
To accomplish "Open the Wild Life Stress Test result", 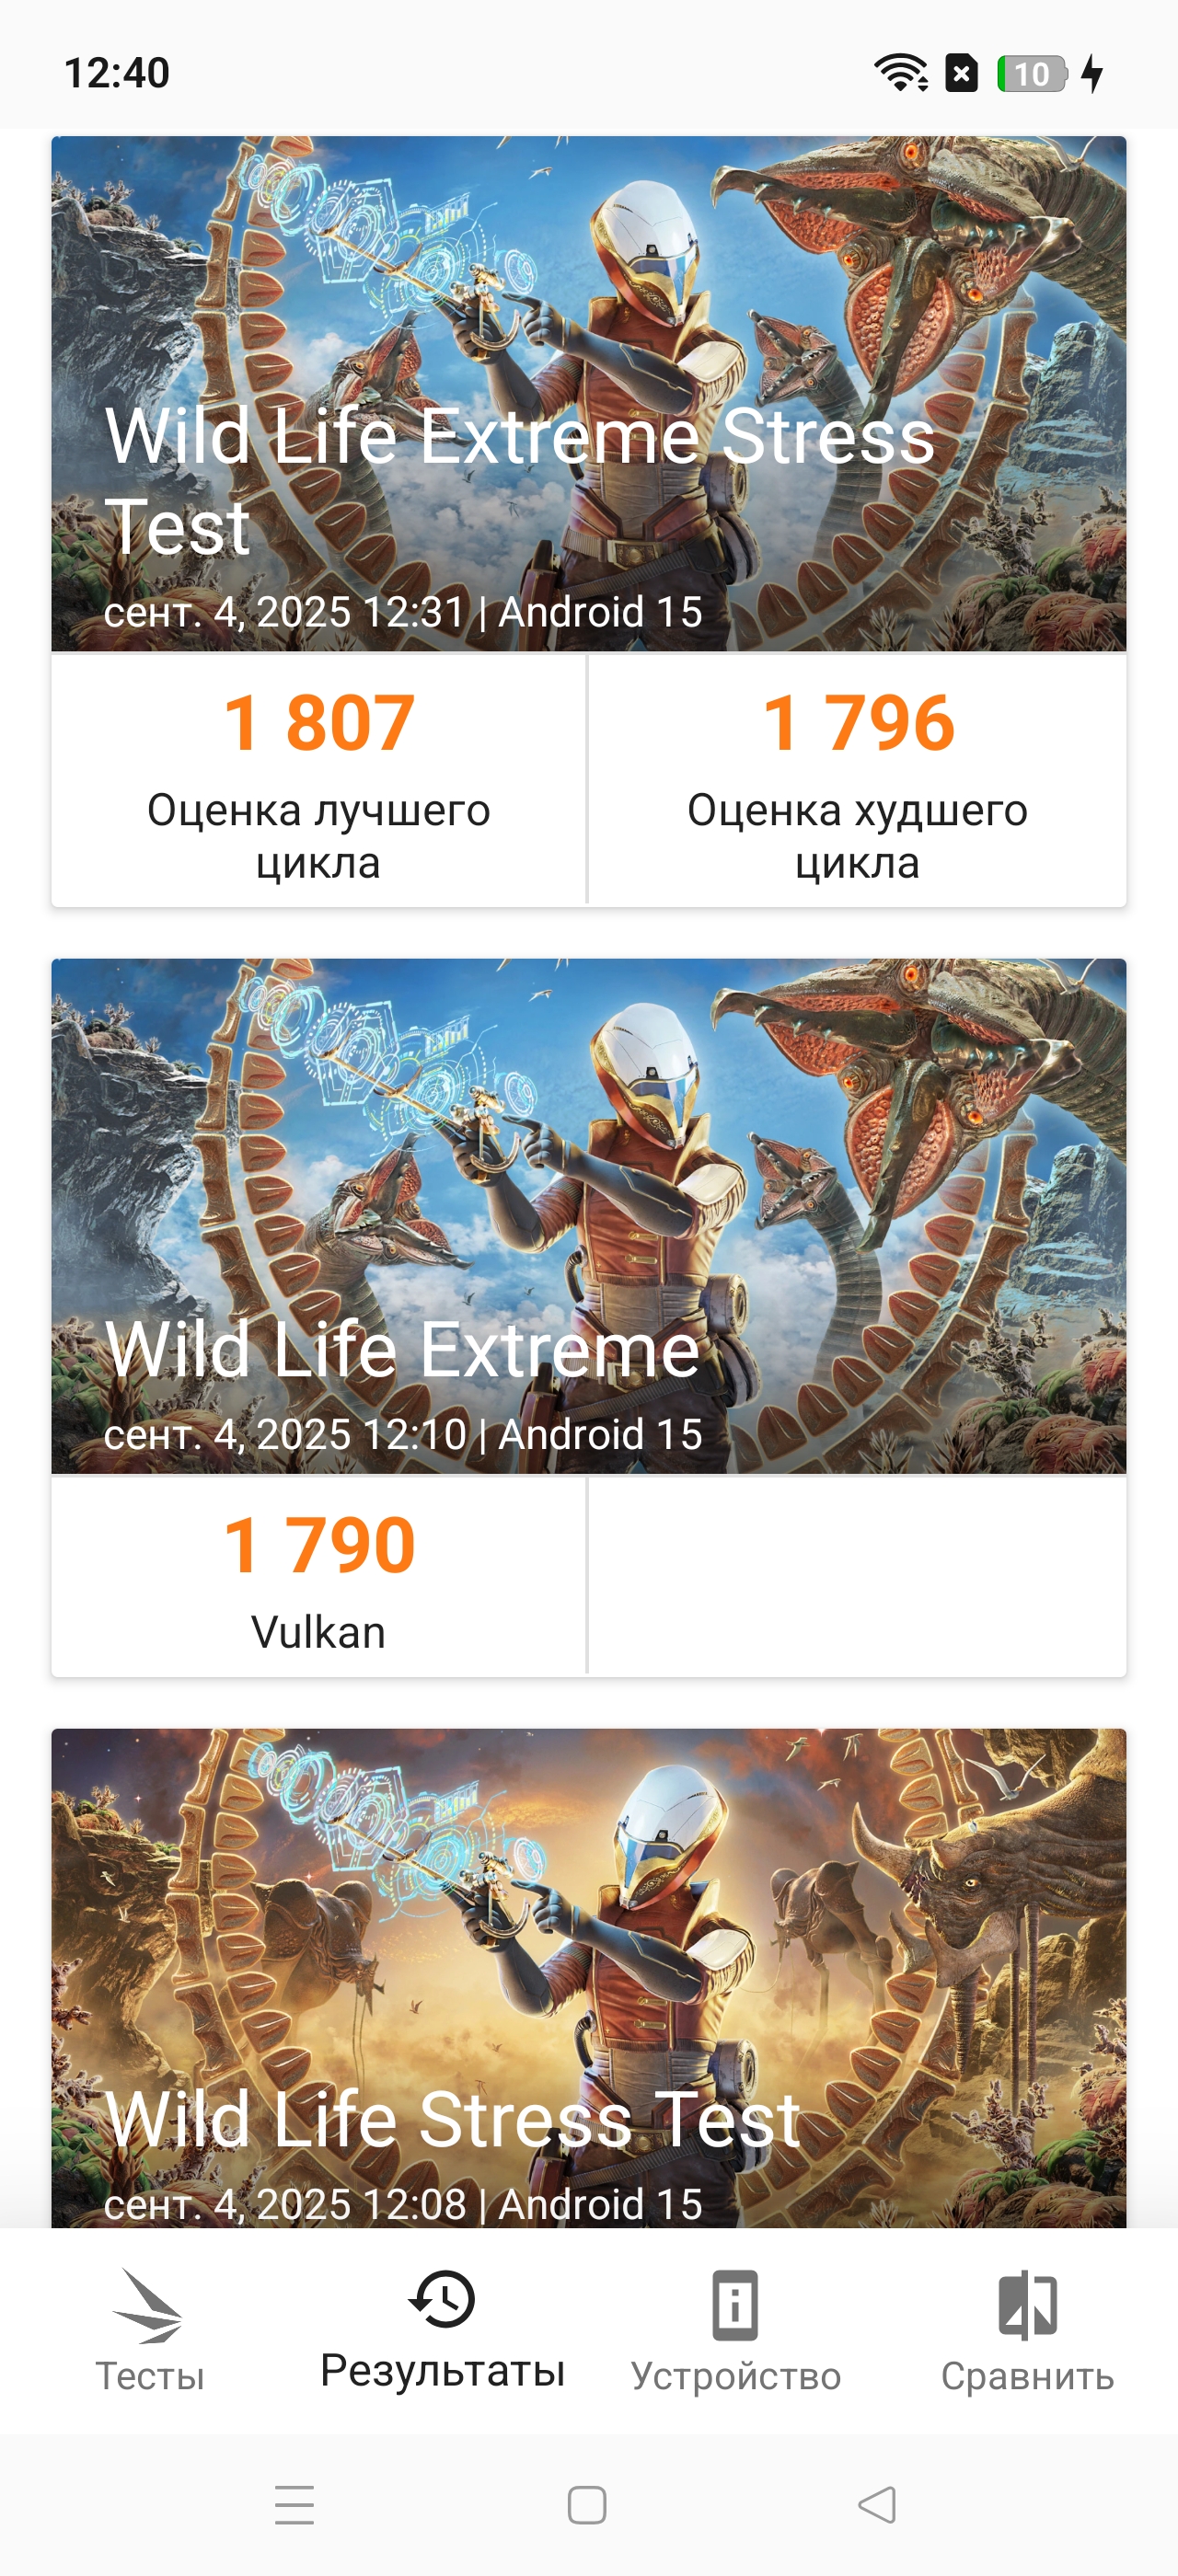I will (588, 1980).
